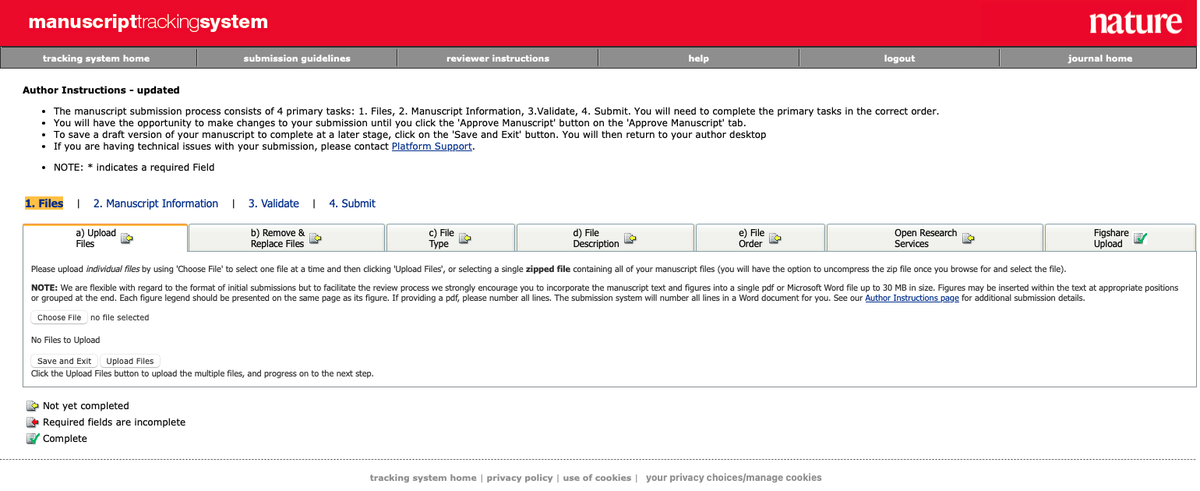Open the 'a) Upload Files' tab
1200x491 pixels.
105,238
